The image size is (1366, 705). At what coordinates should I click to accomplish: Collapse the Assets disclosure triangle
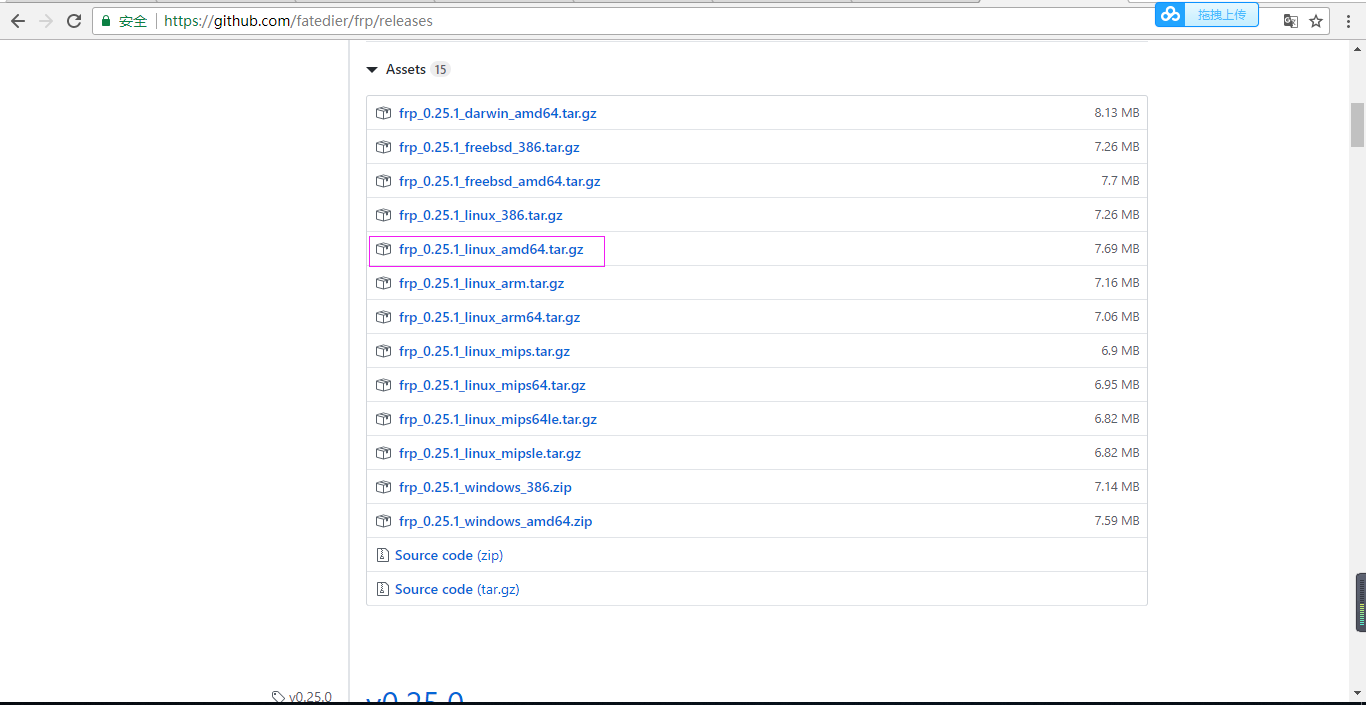372,70
